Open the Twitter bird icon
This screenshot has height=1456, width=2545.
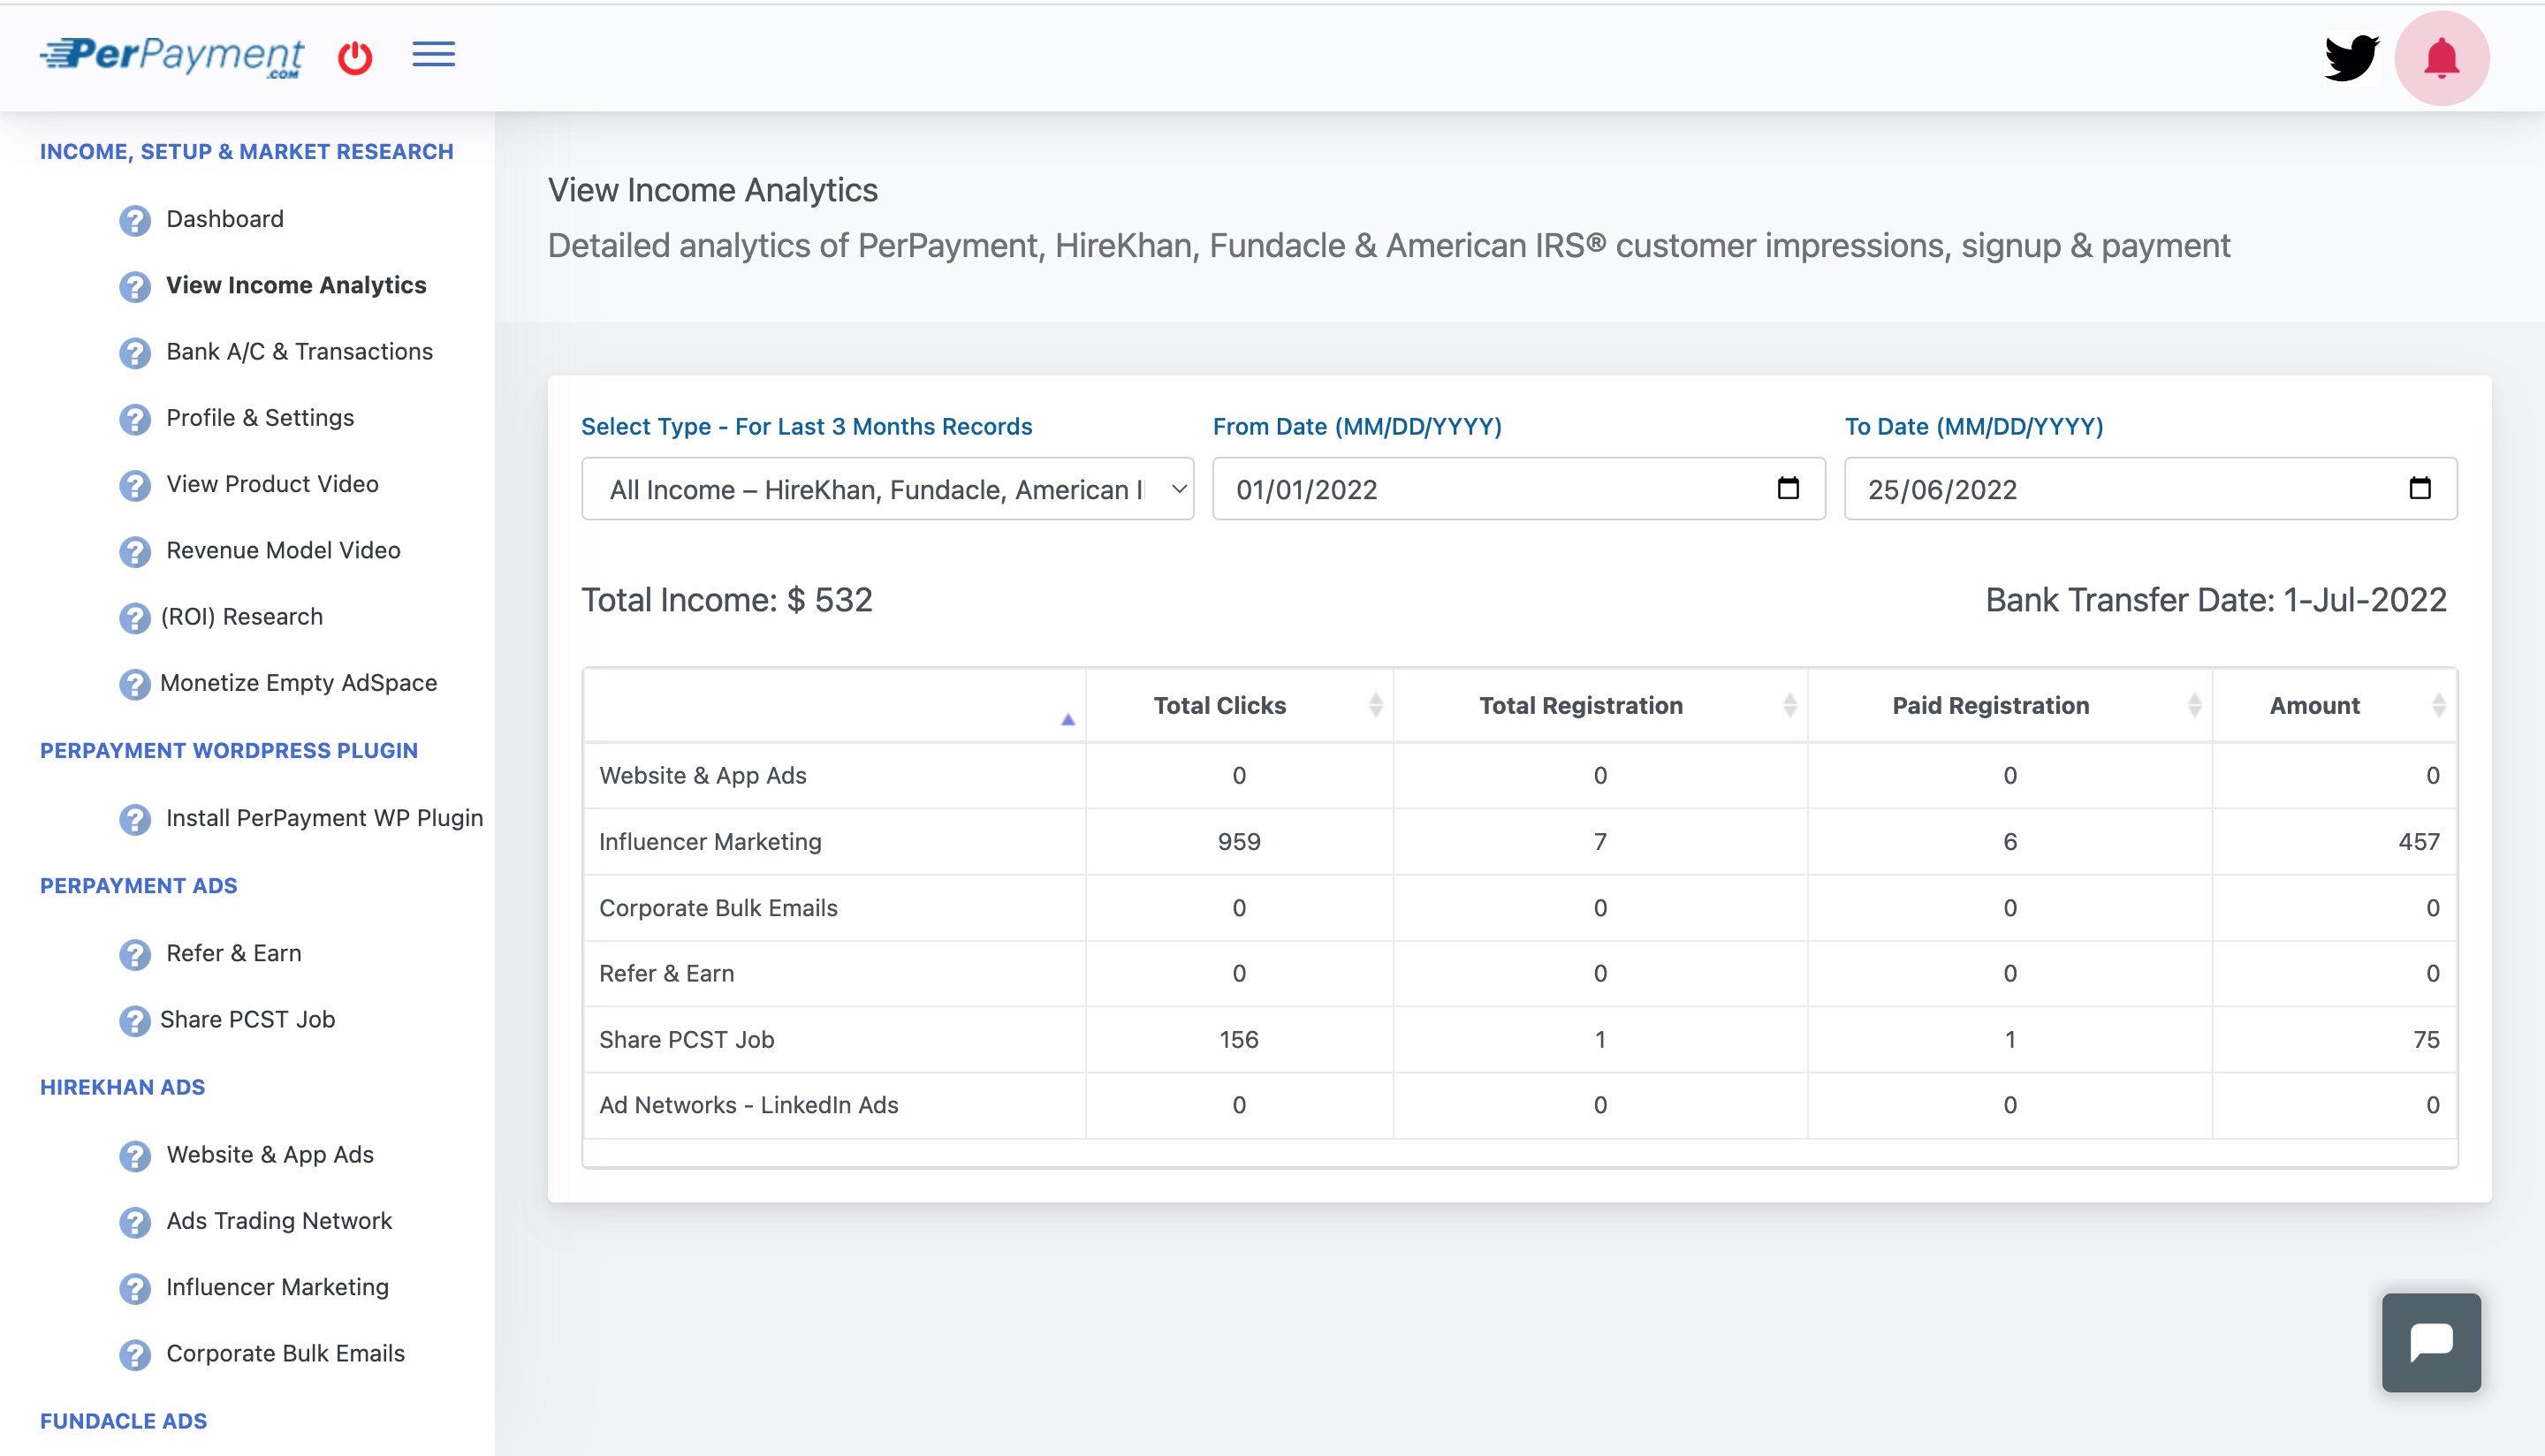tap(2351, 58)
